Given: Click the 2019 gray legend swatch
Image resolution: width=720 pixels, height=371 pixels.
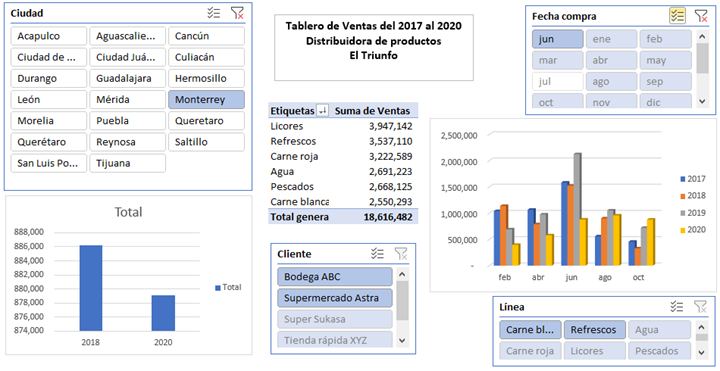Looking at the screenshot, I should 683,213.
